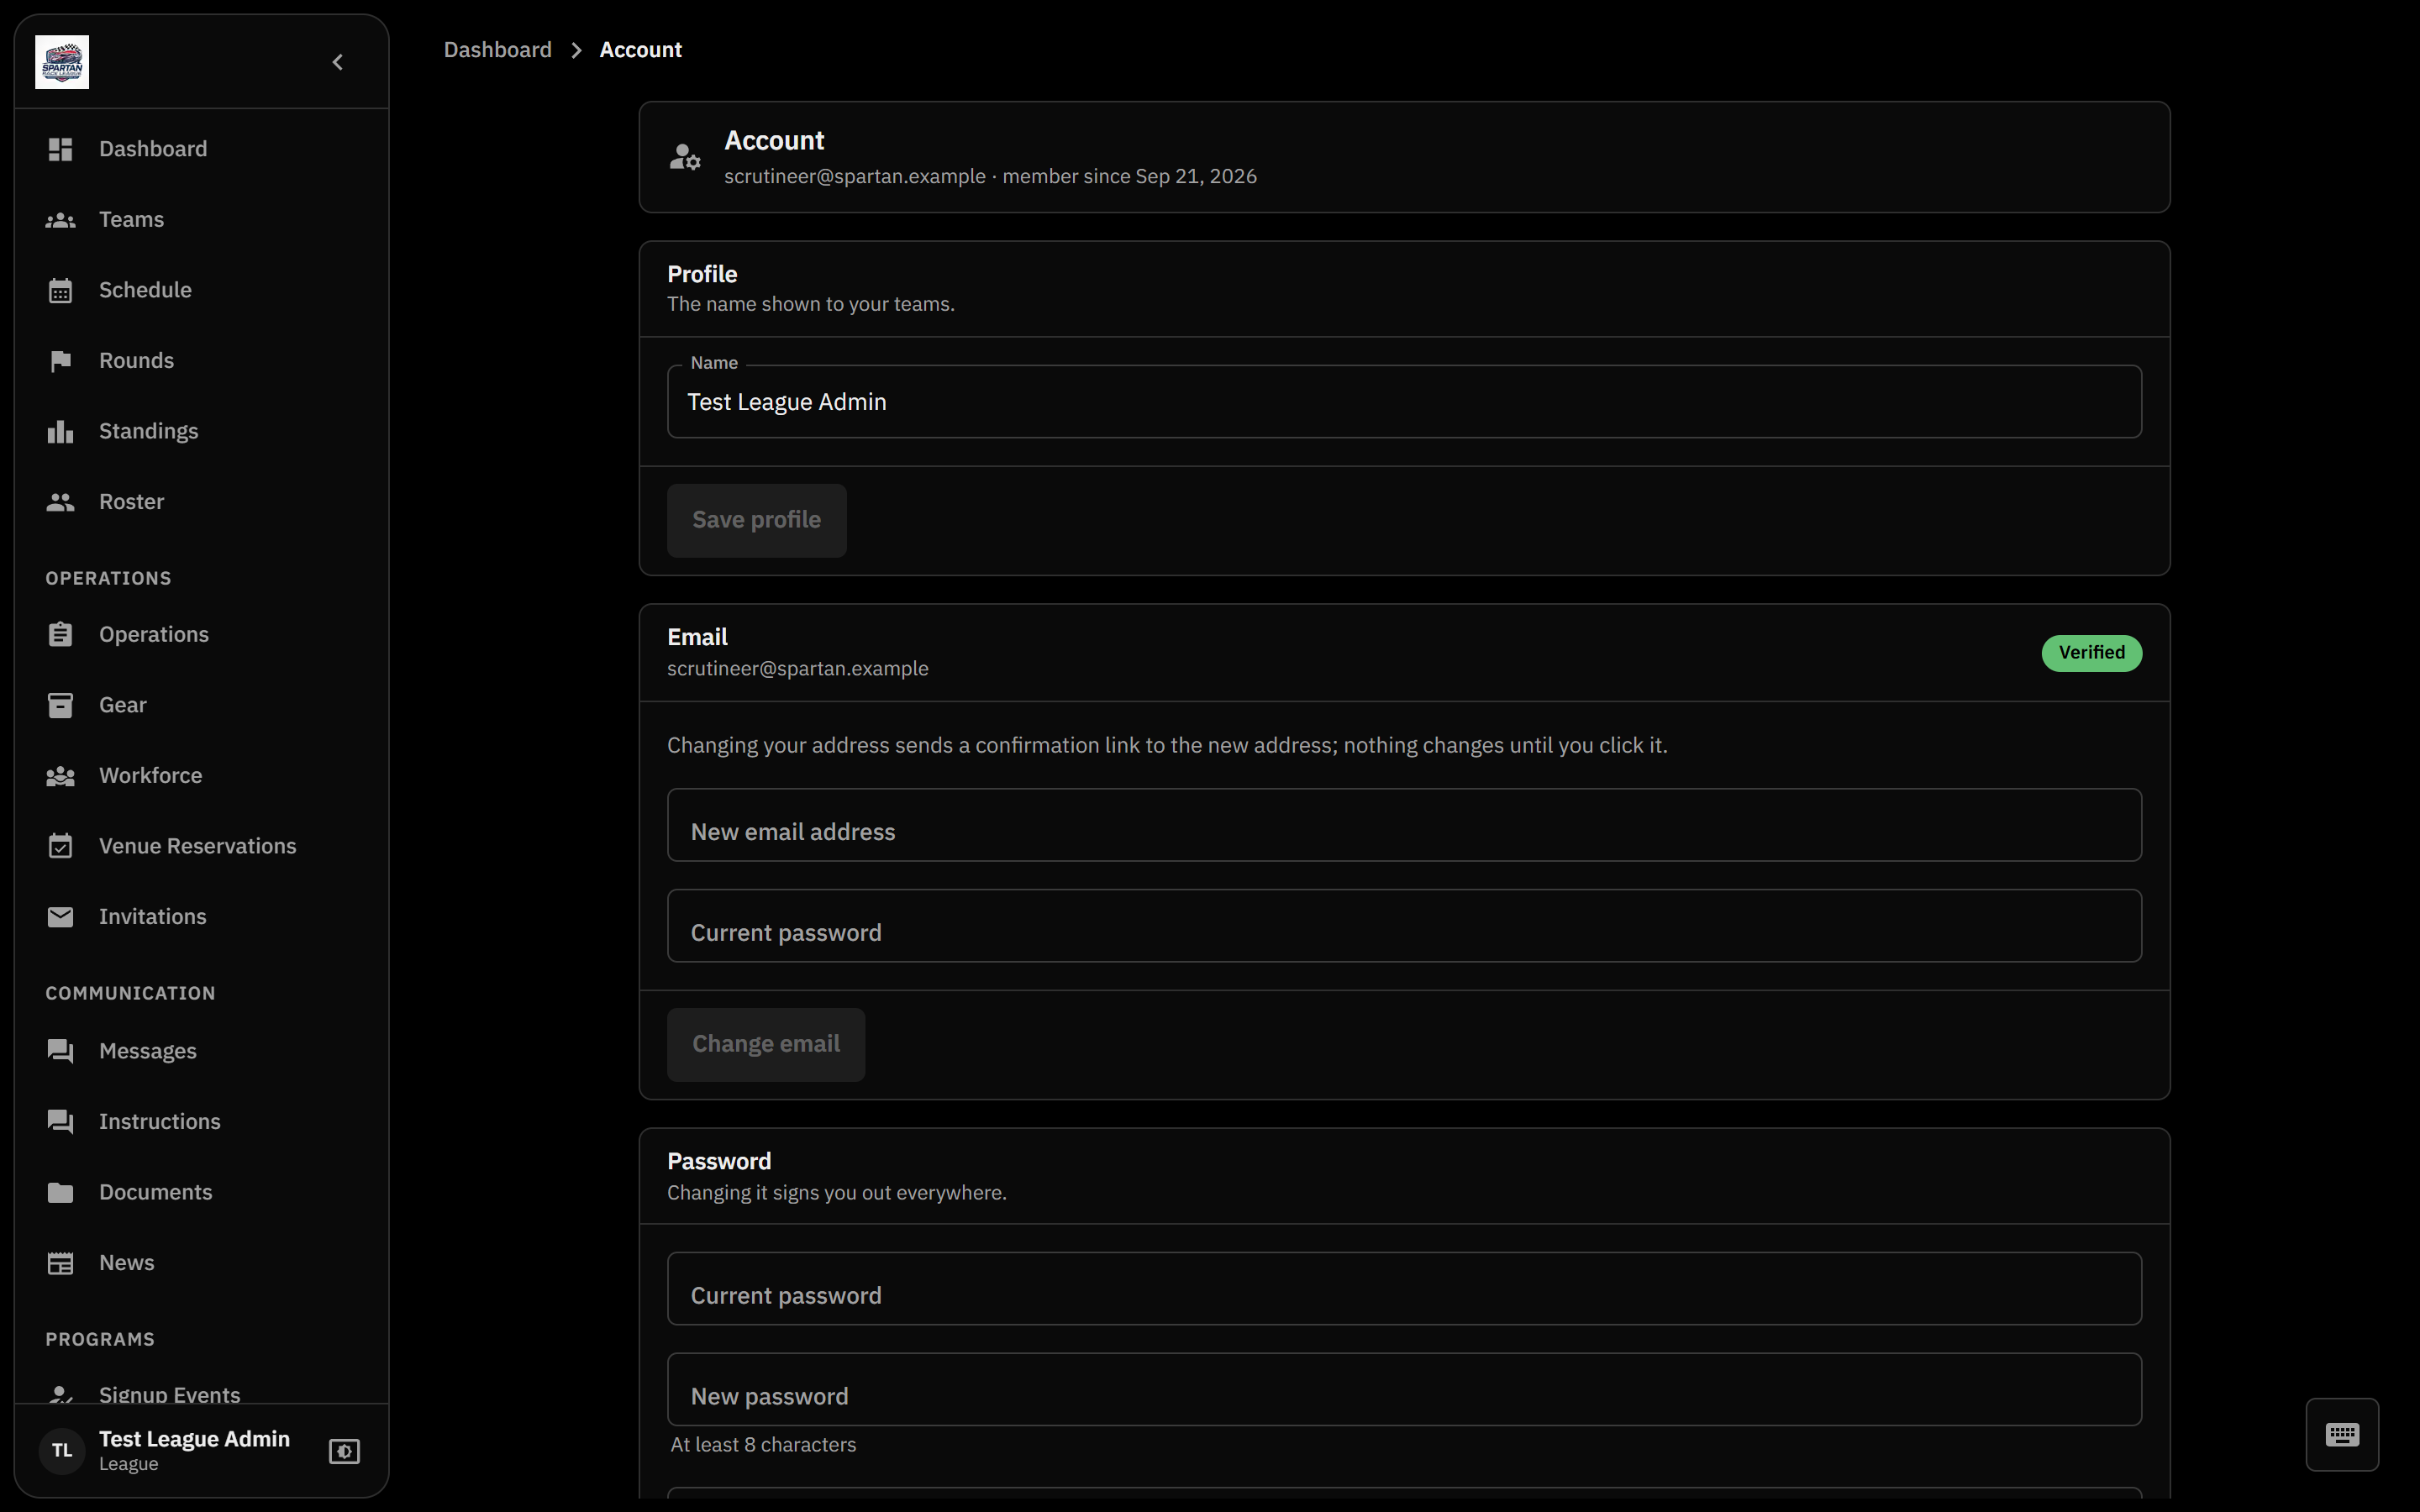The height and width of the screenshot is (1512, 2420).
Task: Open the Schedule calendar icon
Action: 60,290
